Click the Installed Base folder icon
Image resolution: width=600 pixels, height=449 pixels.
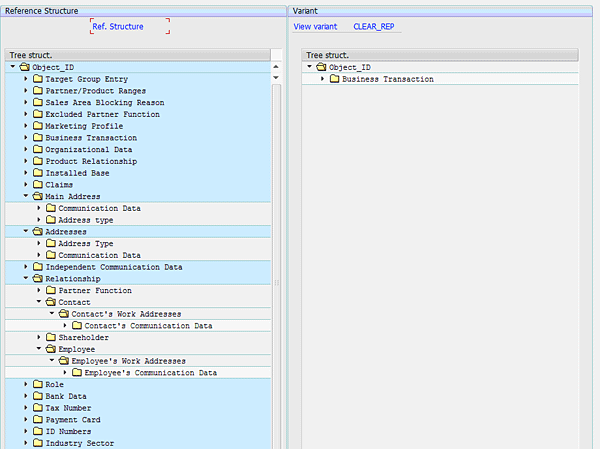[38, 173]
